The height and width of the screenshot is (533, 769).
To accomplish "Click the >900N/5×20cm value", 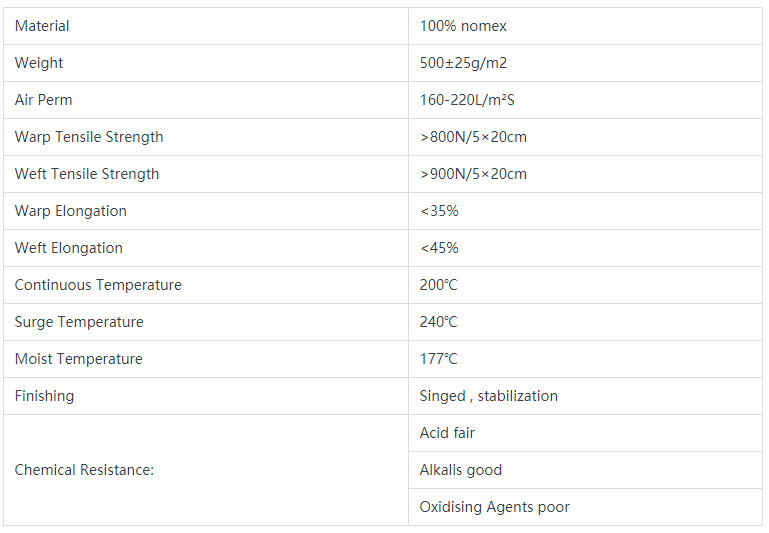I will pos(473,174).
